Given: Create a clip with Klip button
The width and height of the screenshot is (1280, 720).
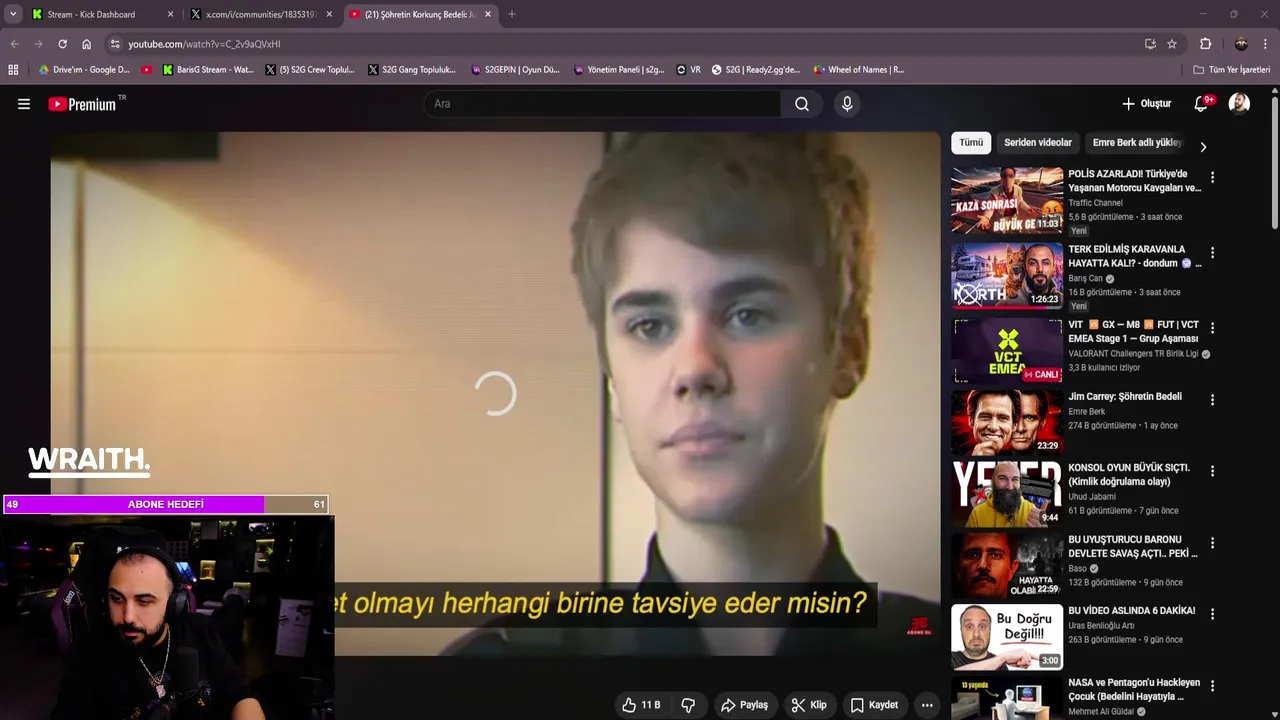Looking at the screenshot, I should click(x=808, y=705).
